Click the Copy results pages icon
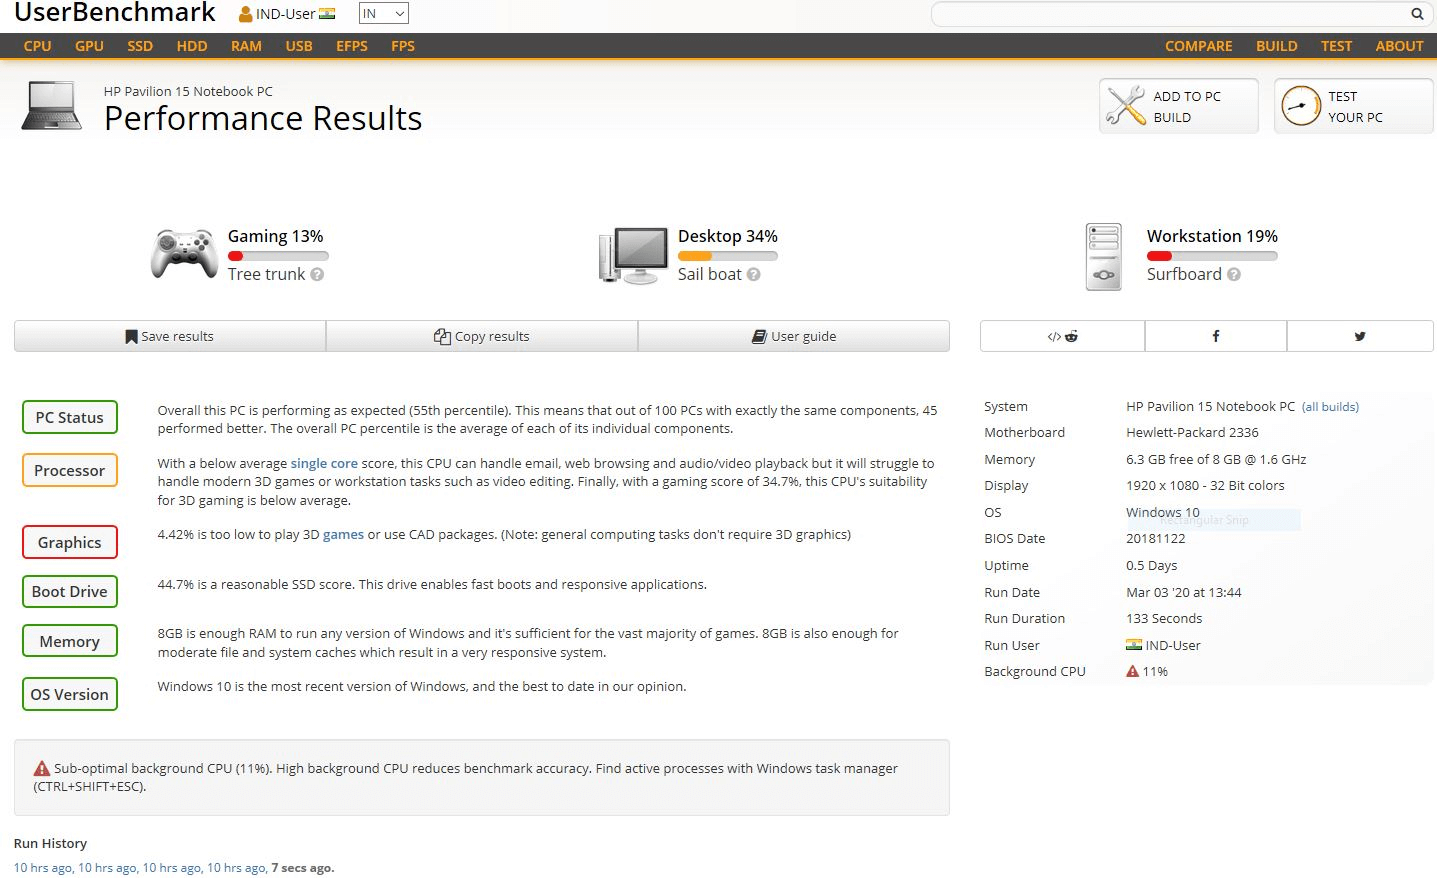This screenshot has width=1437, height=878. tap(441, 336)
